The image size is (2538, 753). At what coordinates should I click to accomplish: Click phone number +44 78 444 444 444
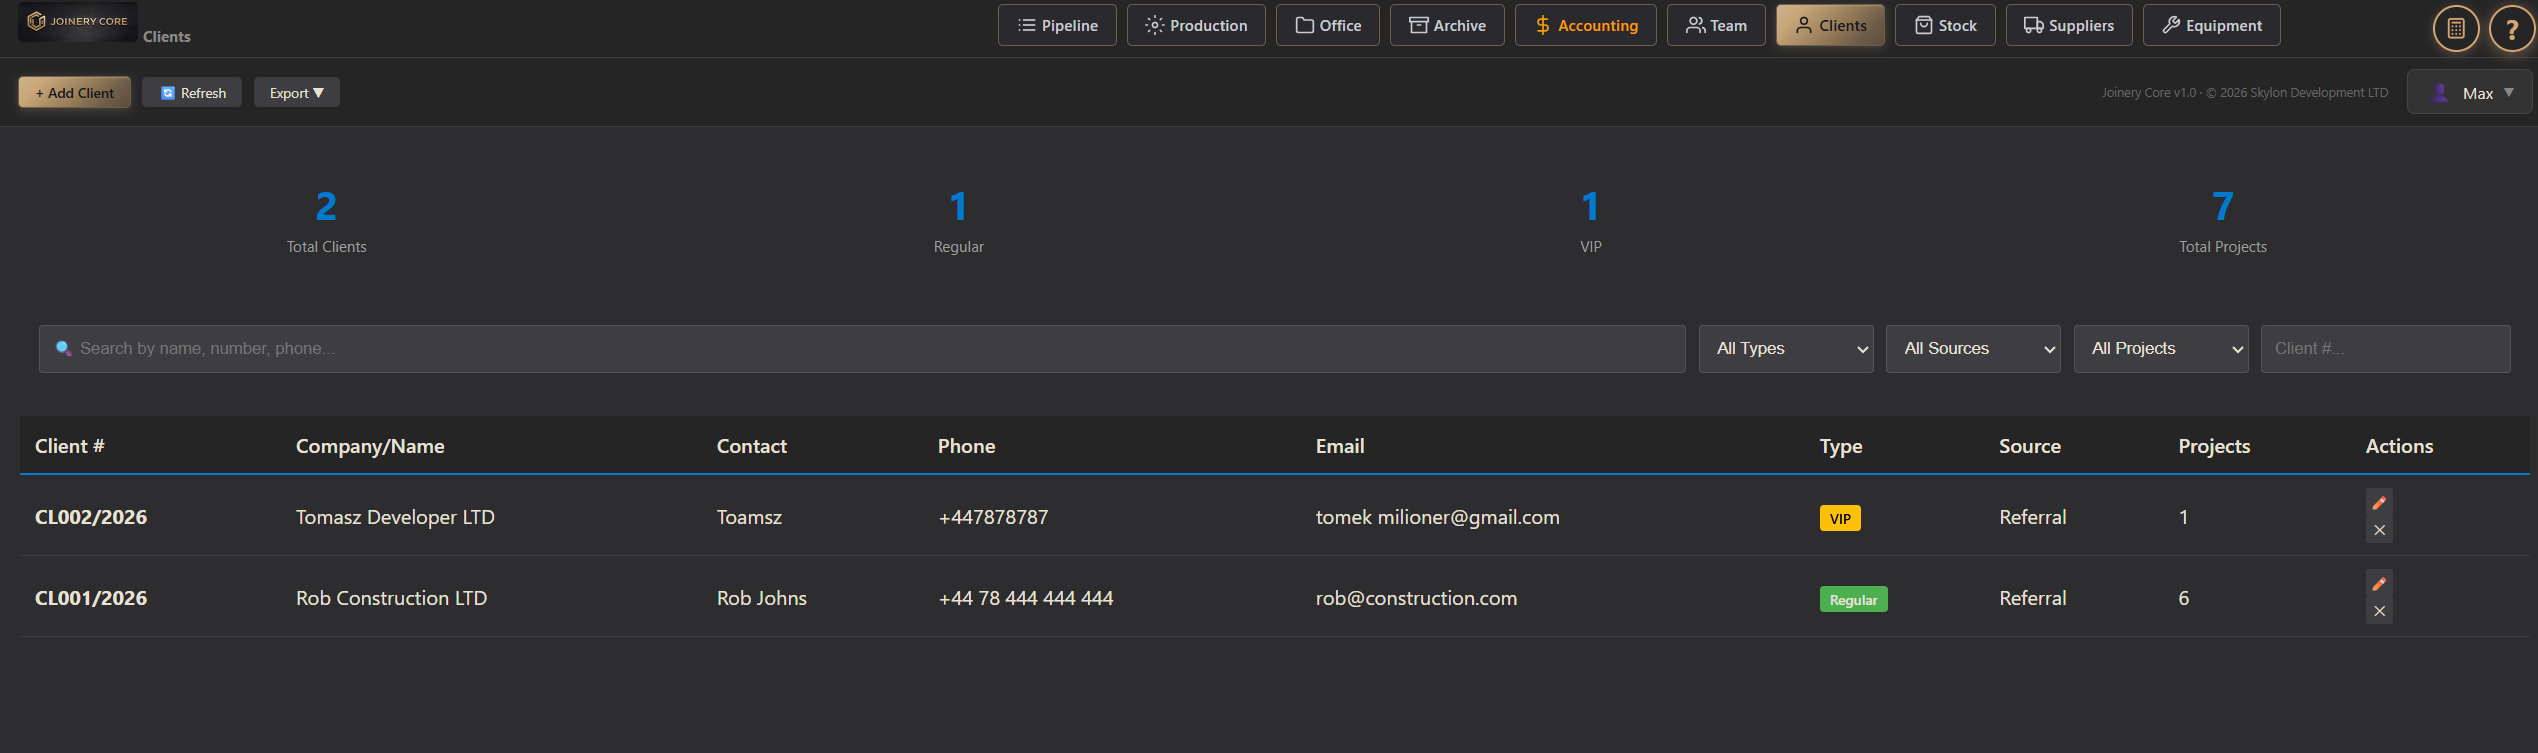click(x=1026, y=598)
